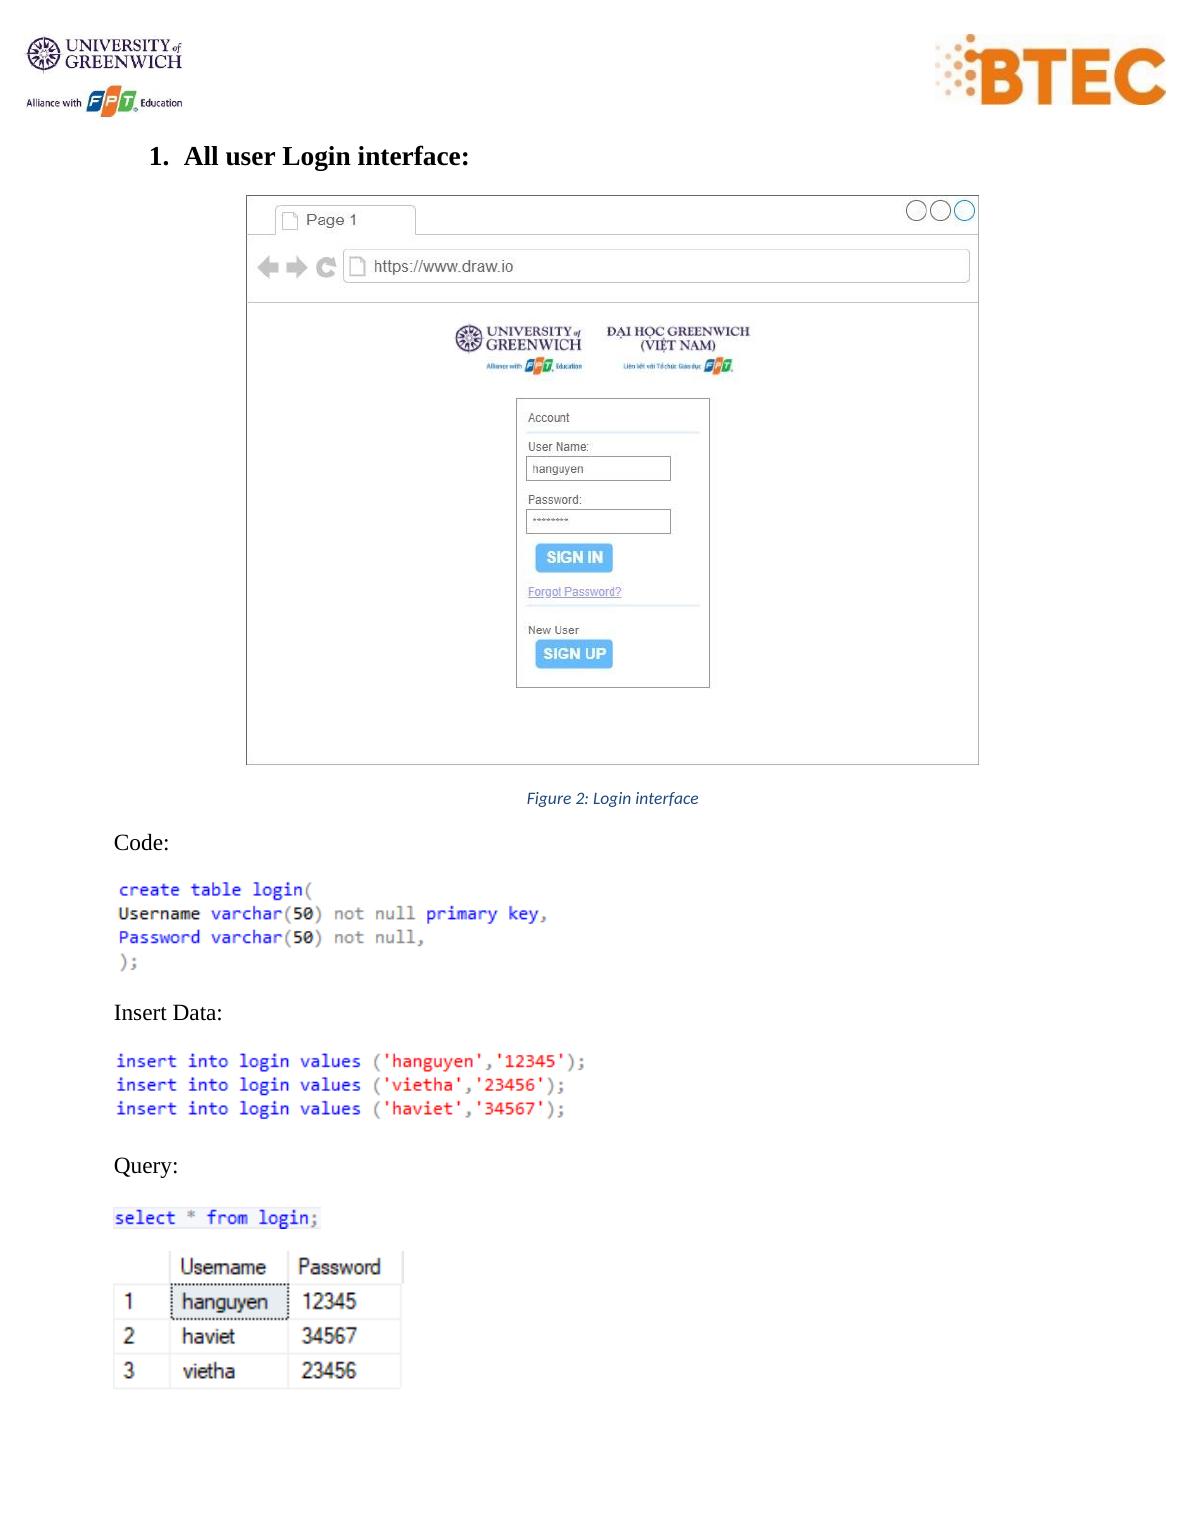Viewport: 1190px width, 1540px height.
Task: Click the FPT Education logo in header
Action: click(111, 101)
